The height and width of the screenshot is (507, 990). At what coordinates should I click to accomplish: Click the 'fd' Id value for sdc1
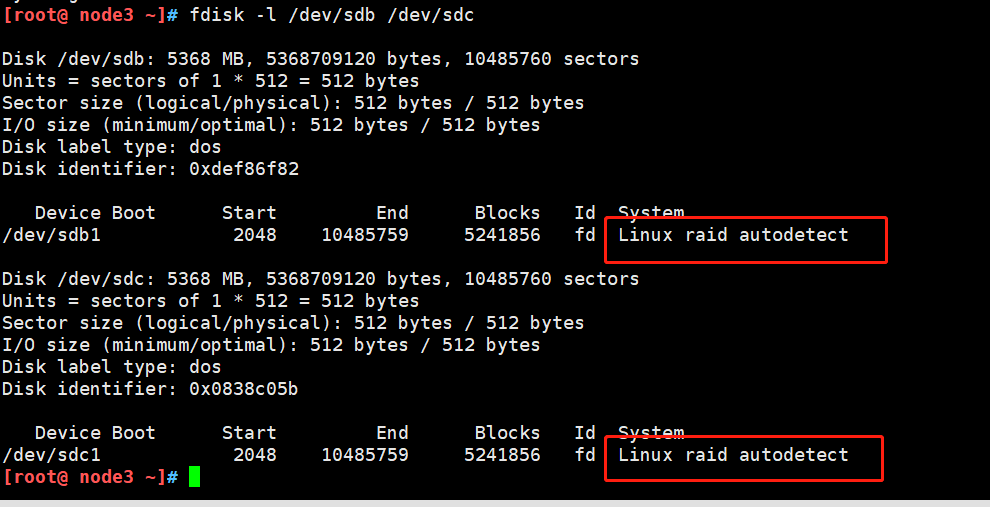tap(585, 455)
